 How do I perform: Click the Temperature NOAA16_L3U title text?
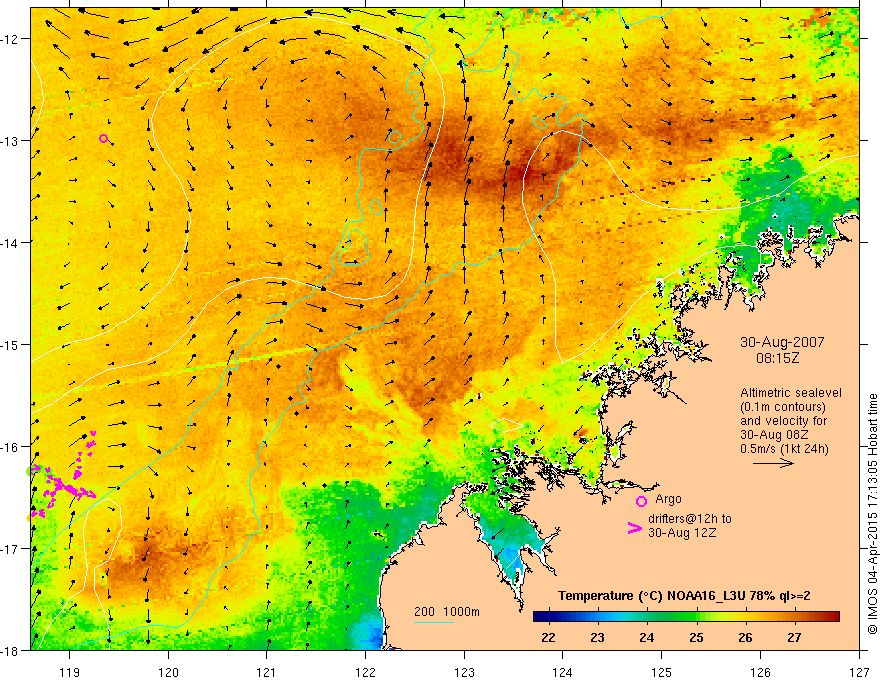[x=684, y=596]
